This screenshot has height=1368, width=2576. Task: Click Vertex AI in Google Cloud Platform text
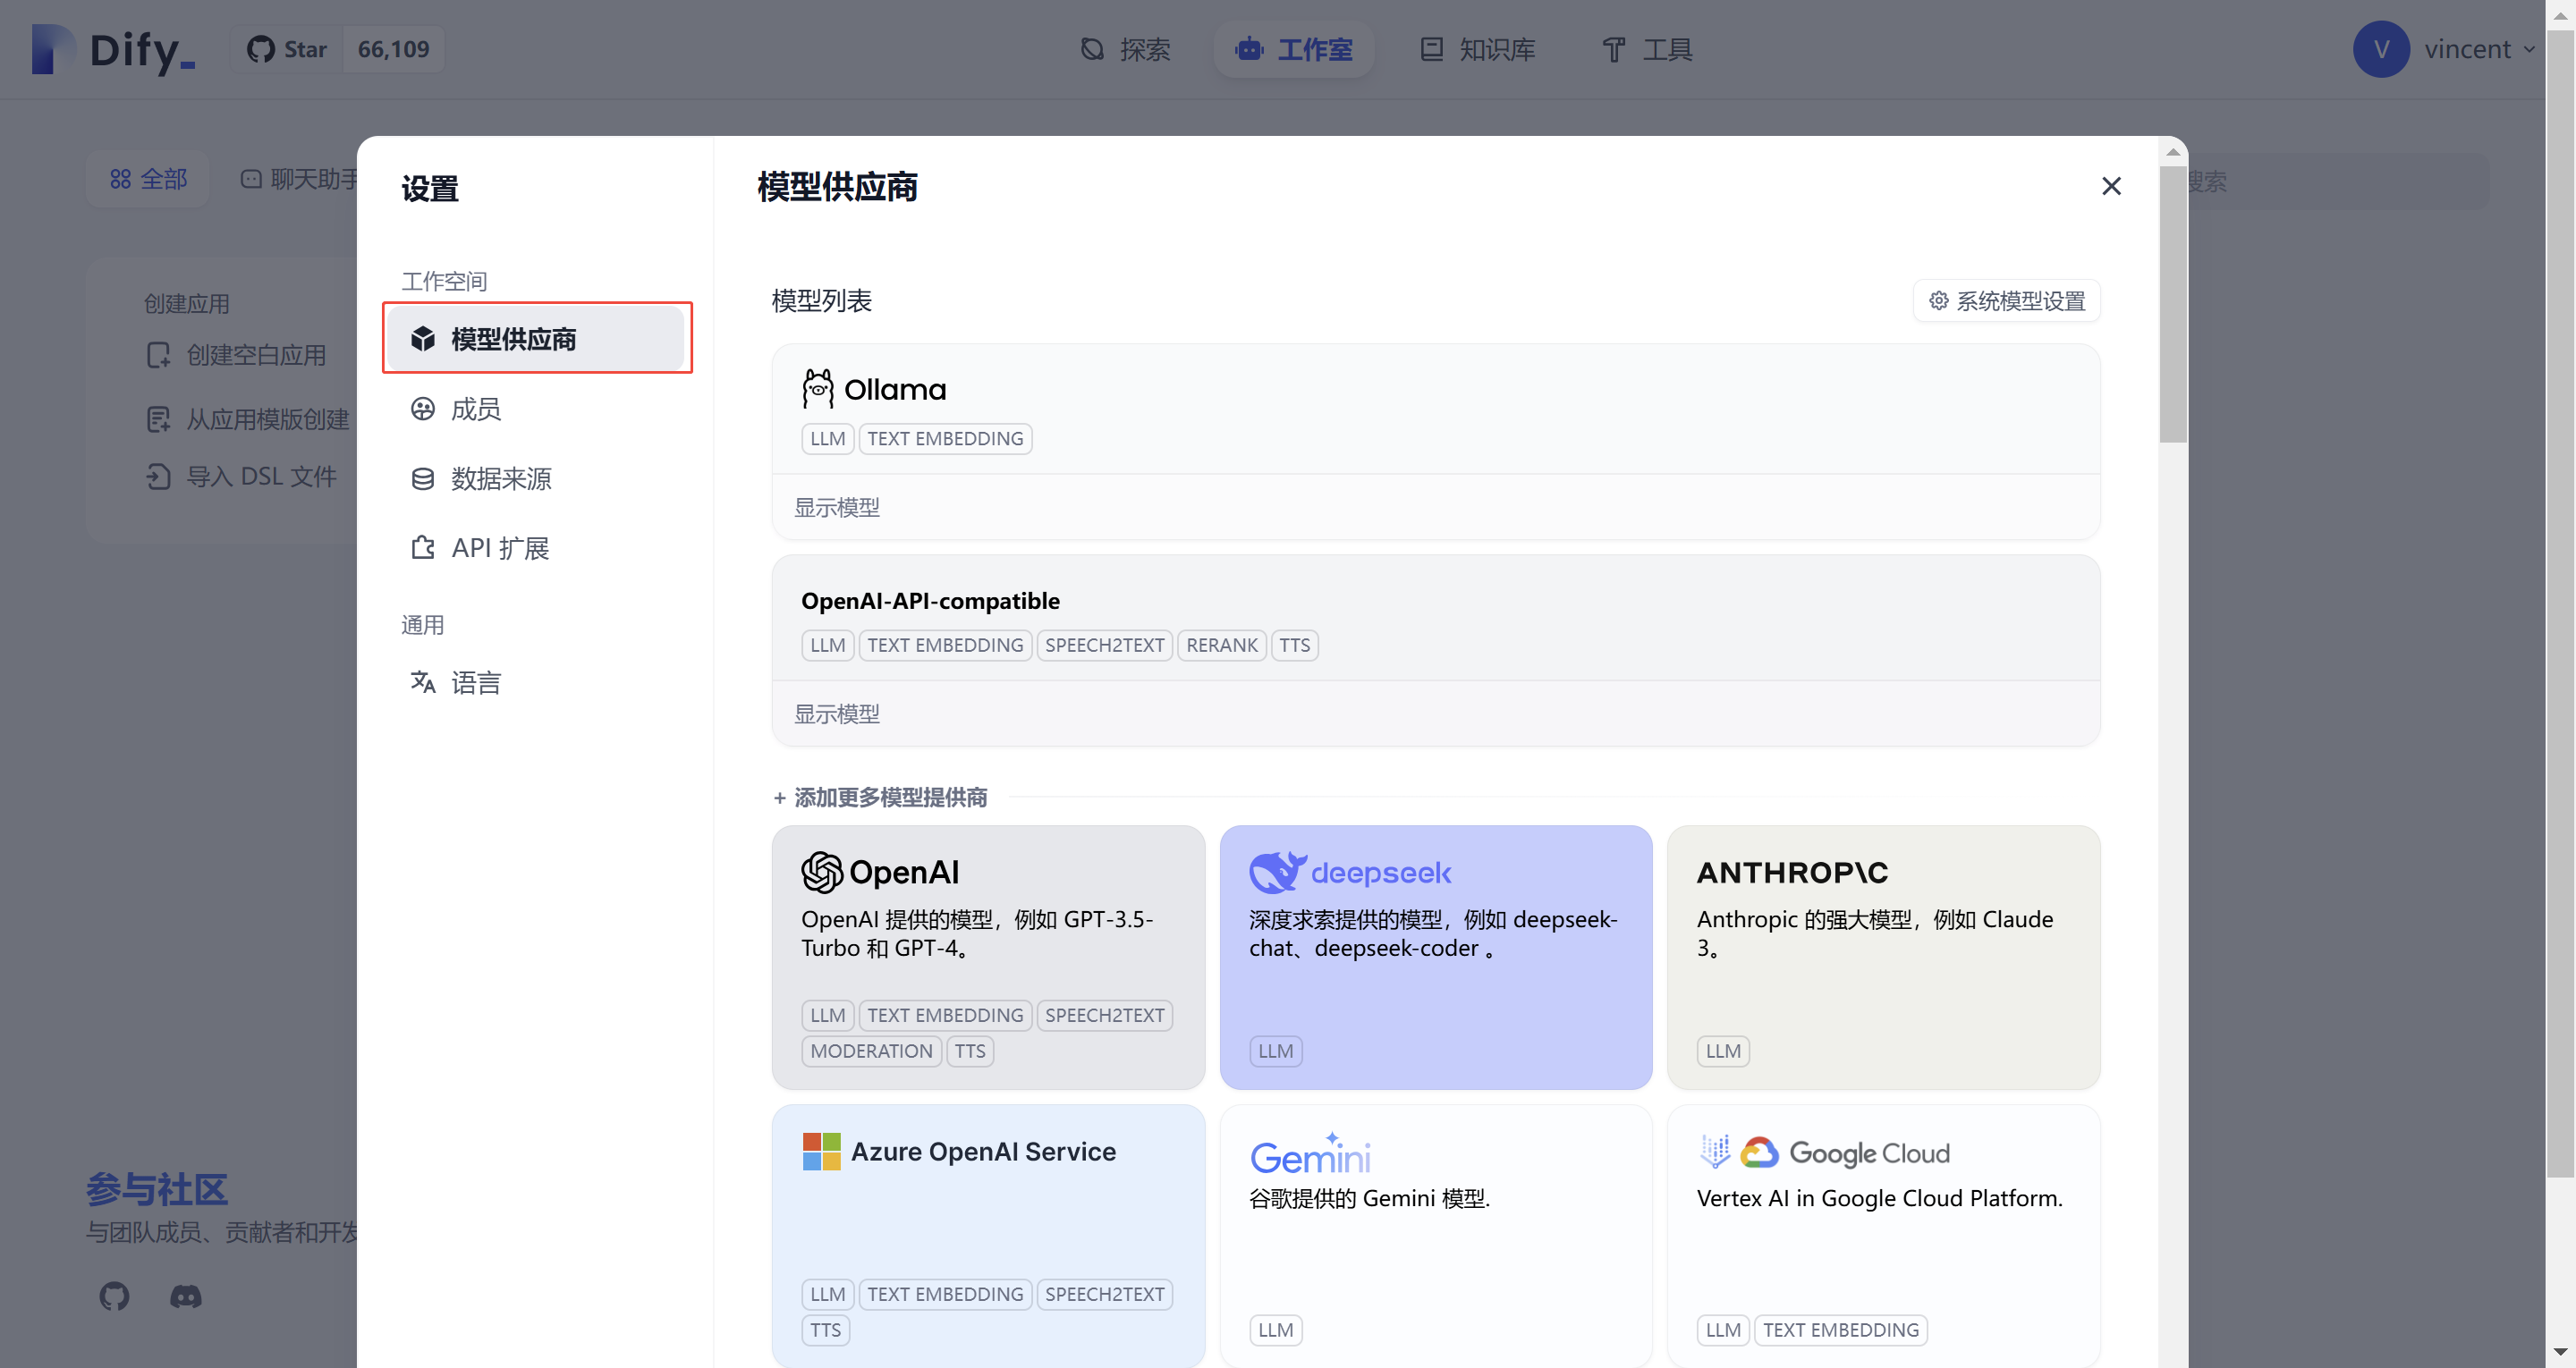coord(1879,1197)
